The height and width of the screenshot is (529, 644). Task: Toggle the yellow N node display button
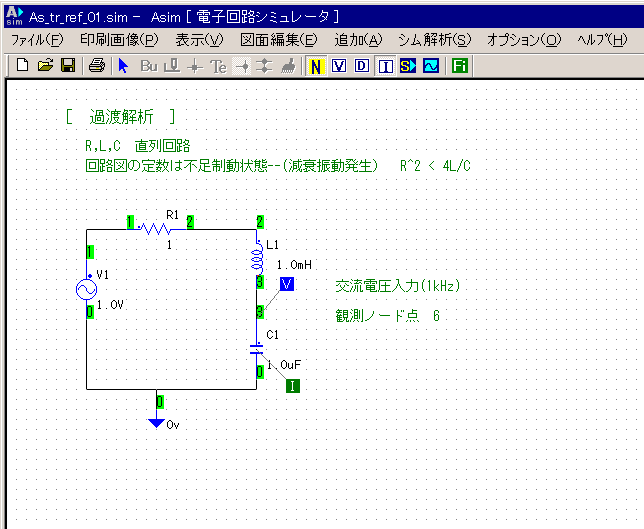(x=316, y=66)
